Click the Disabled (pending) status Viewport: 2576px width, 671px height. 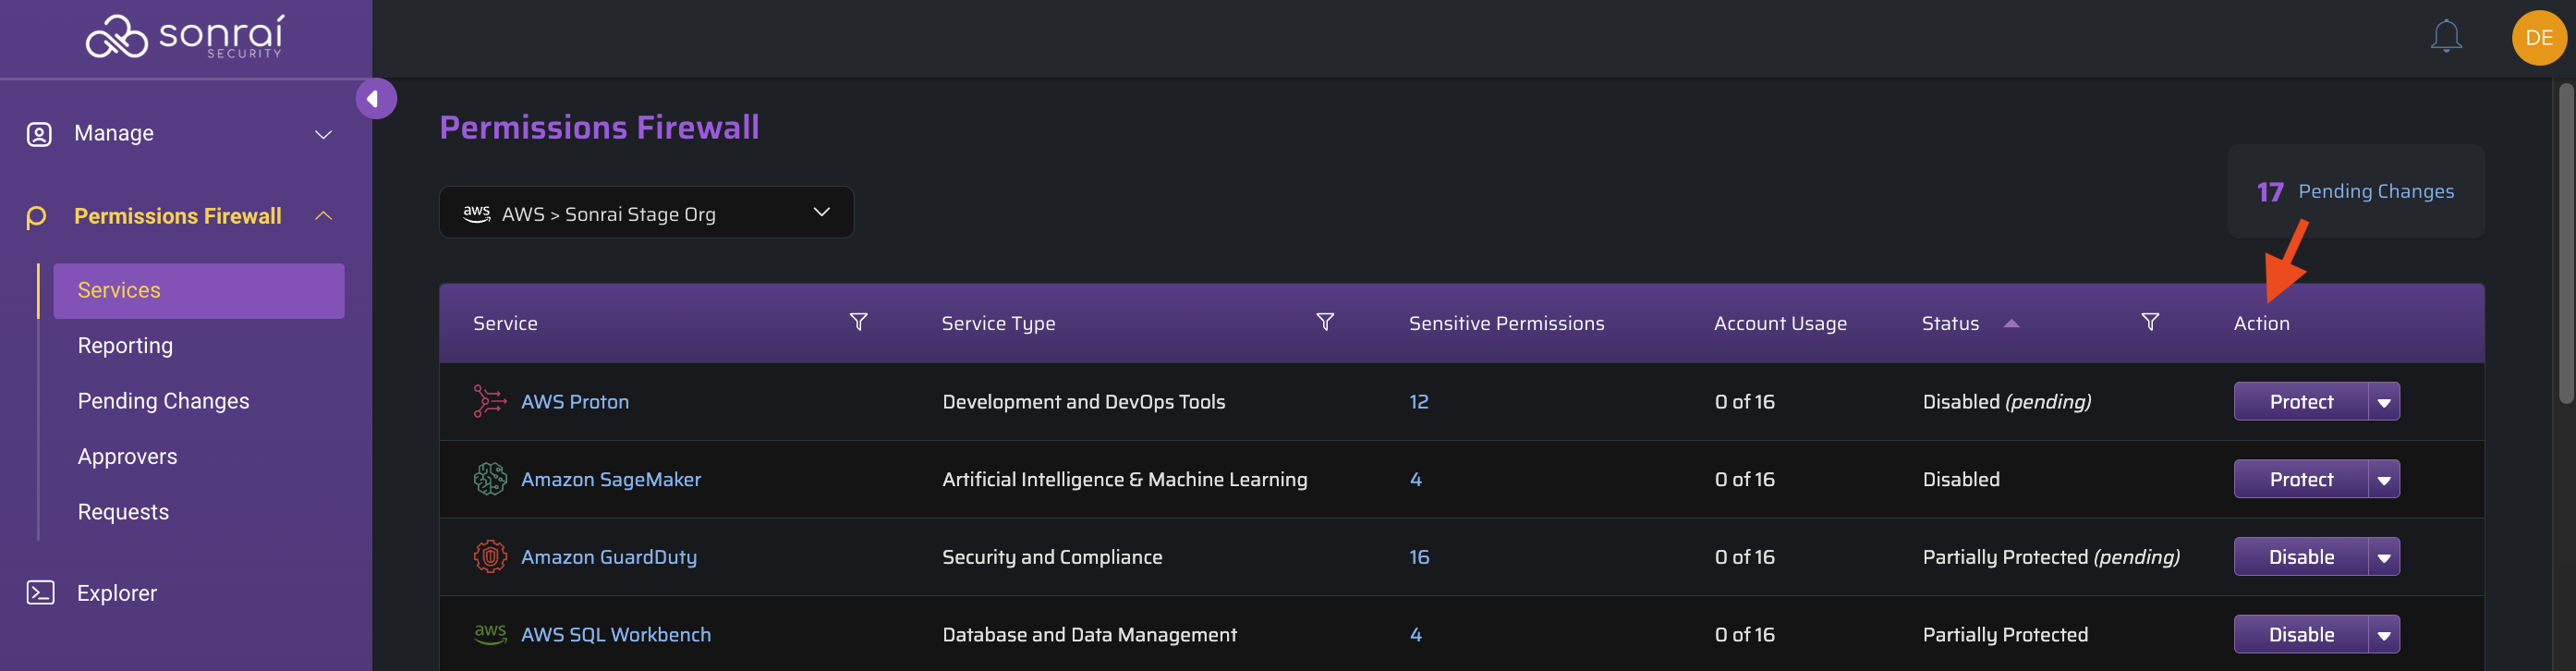[2006, 402]
